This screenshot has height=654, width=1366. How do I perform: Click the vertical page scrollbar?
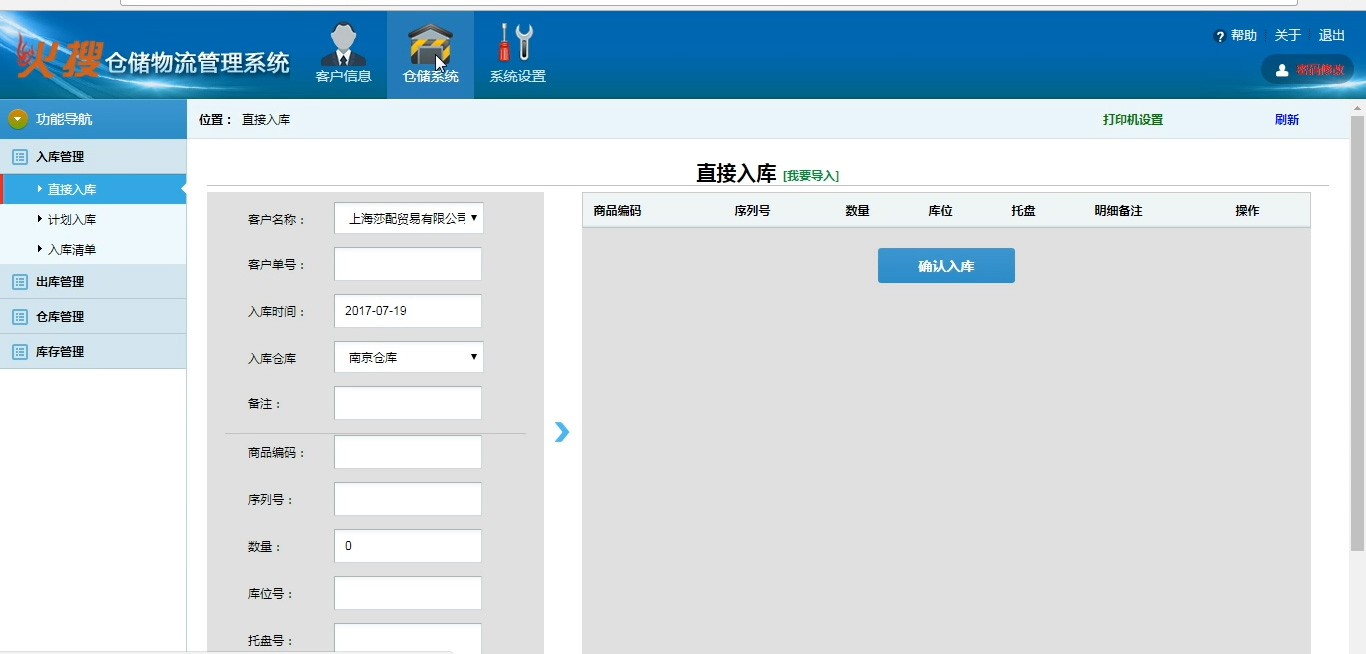(1357, 330)
